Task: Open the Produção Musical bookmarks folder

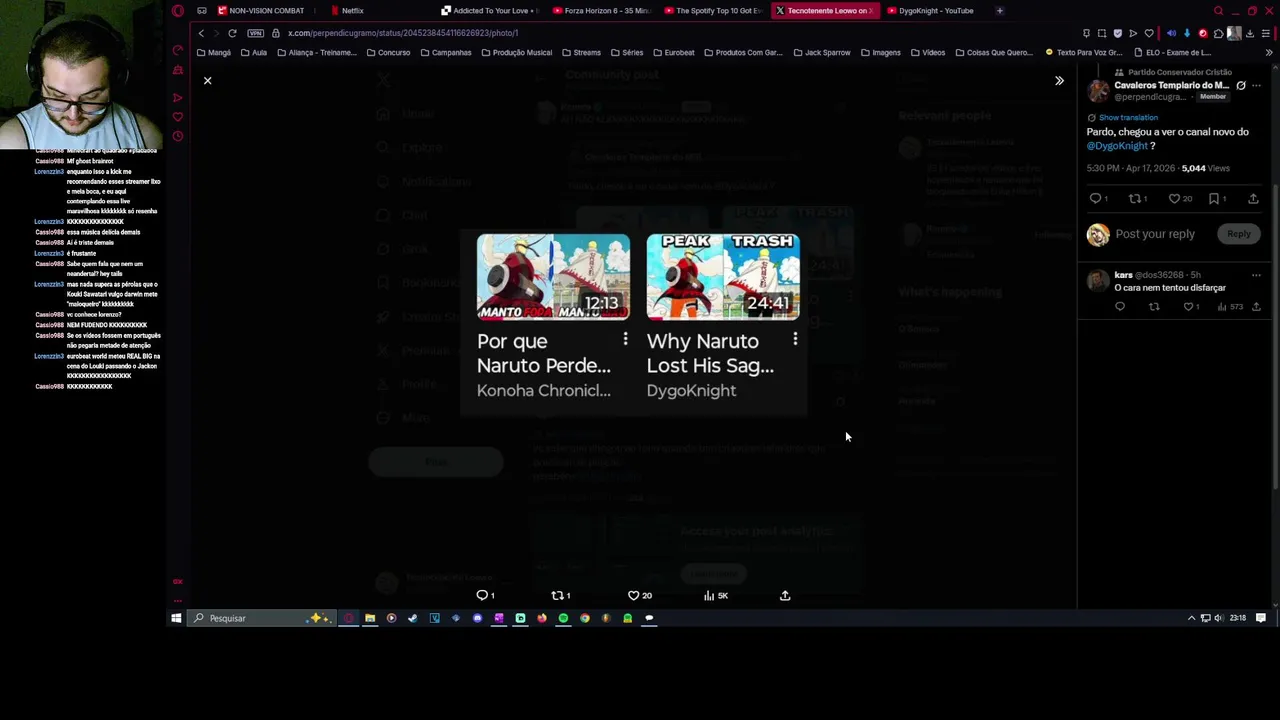Action: point(515,52)
